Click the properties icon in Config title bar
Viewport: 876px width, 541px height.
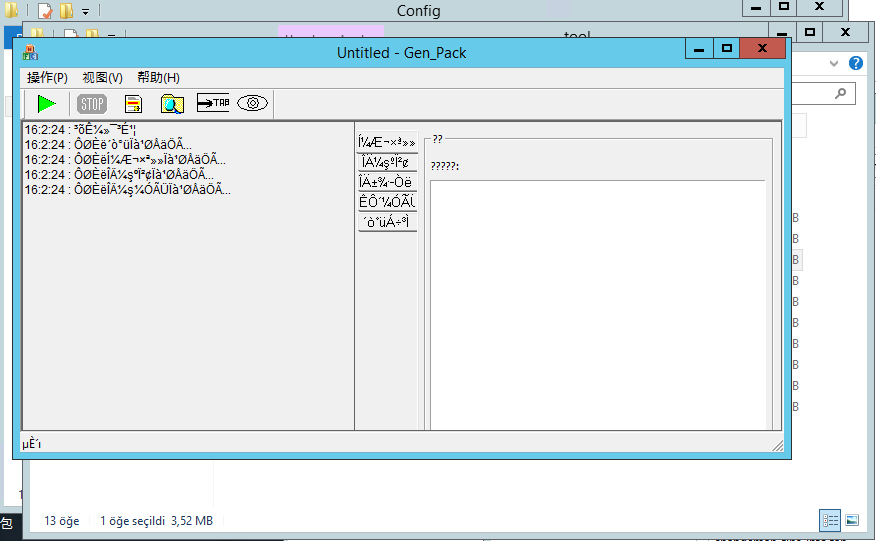click(45, 11)
